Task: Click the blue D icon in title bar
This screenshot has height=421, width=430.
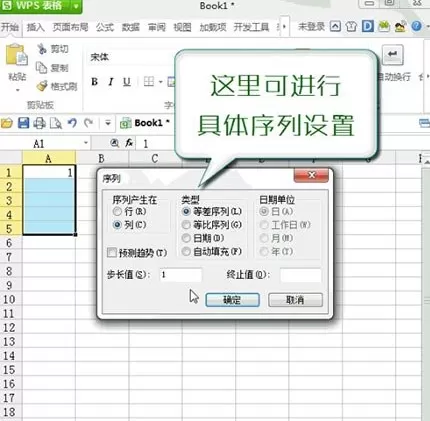Action: pos(368,26)
